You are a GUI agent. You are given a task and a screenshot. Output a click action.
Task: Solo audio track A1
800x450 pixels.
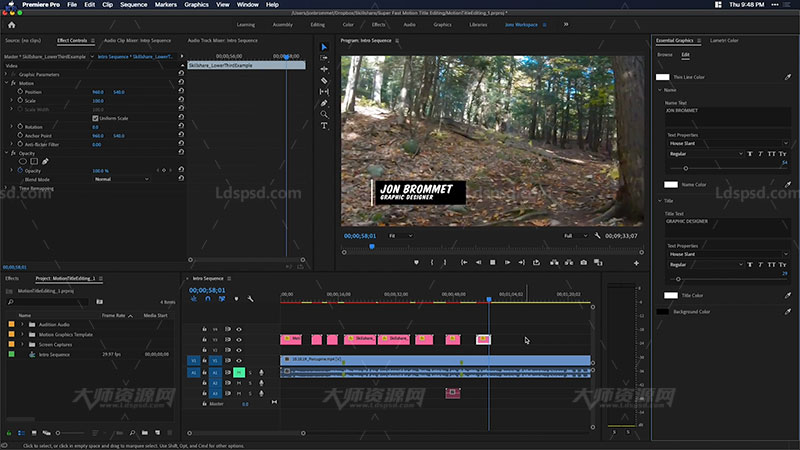(250, 372)
